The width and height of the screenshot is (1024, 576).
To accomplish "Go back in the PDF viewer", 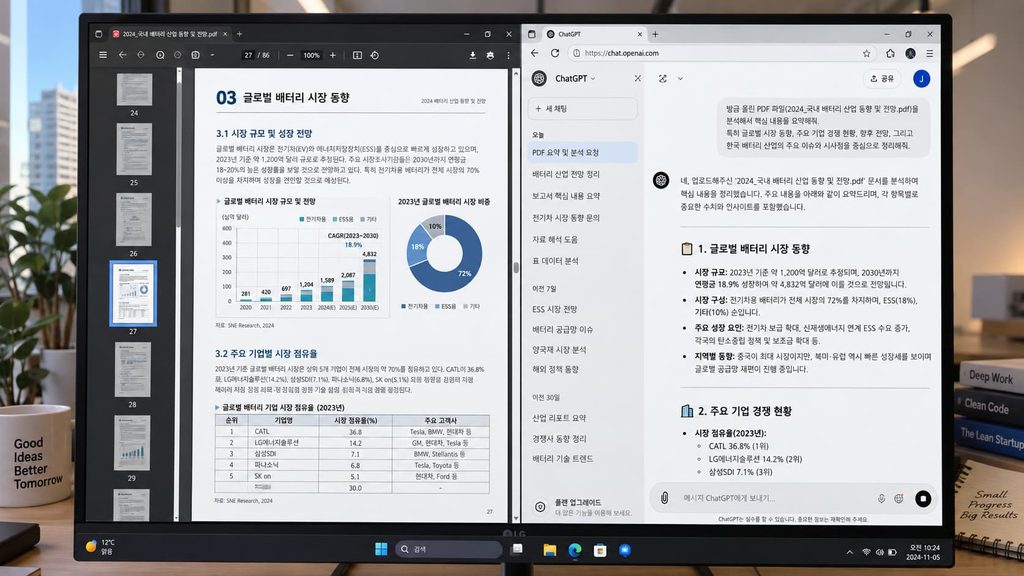I will tap(122, 56).
